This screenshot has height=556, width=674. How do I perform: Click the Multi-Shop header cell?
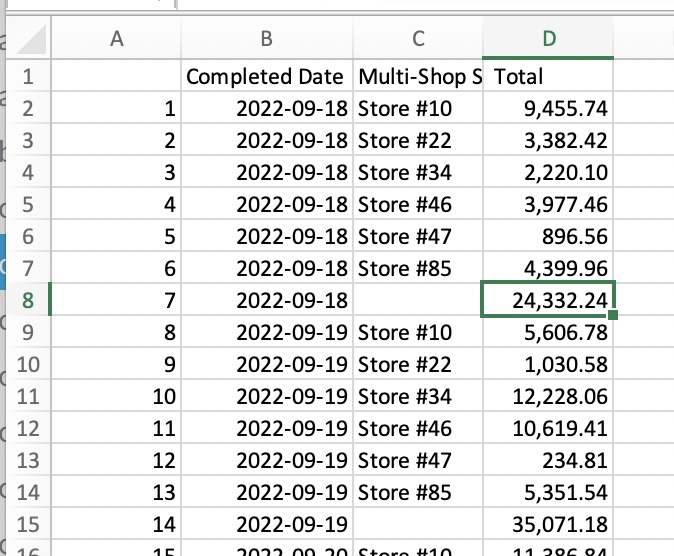tap(417, 76)
